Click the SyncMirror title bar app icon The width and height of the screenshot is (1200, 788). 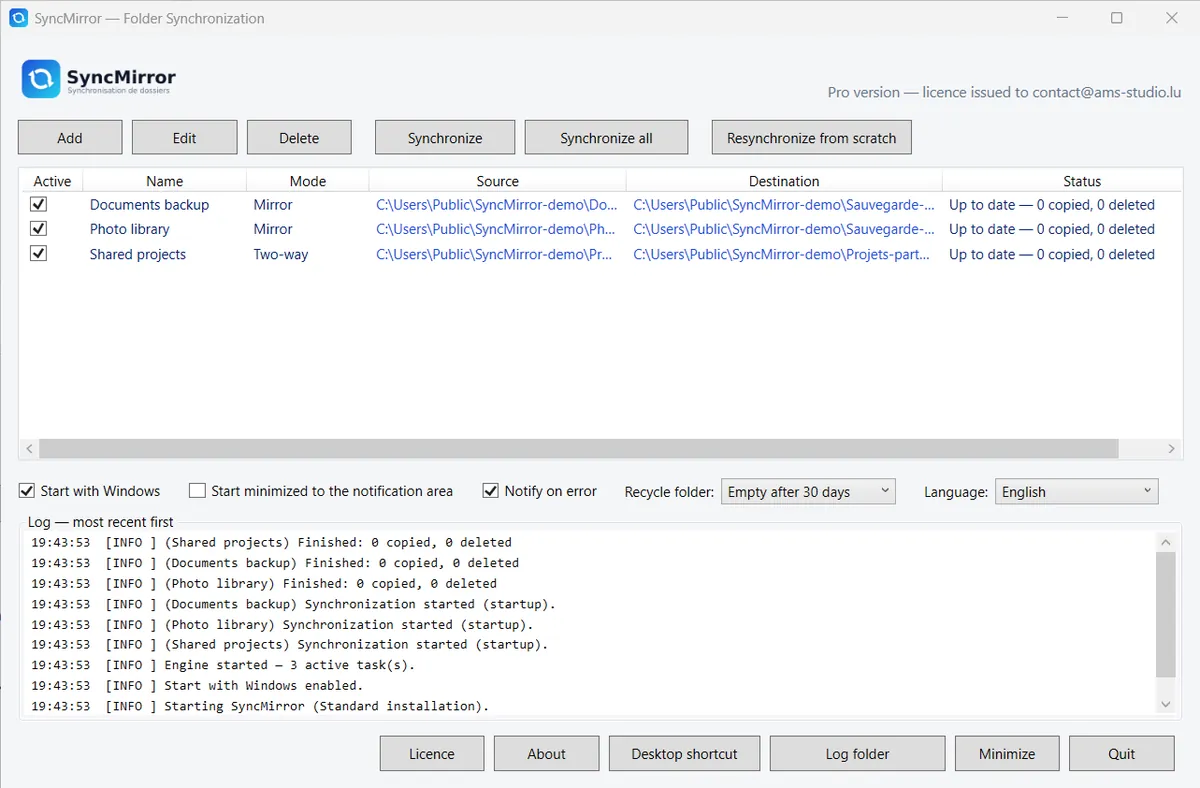tap(18, 18)
